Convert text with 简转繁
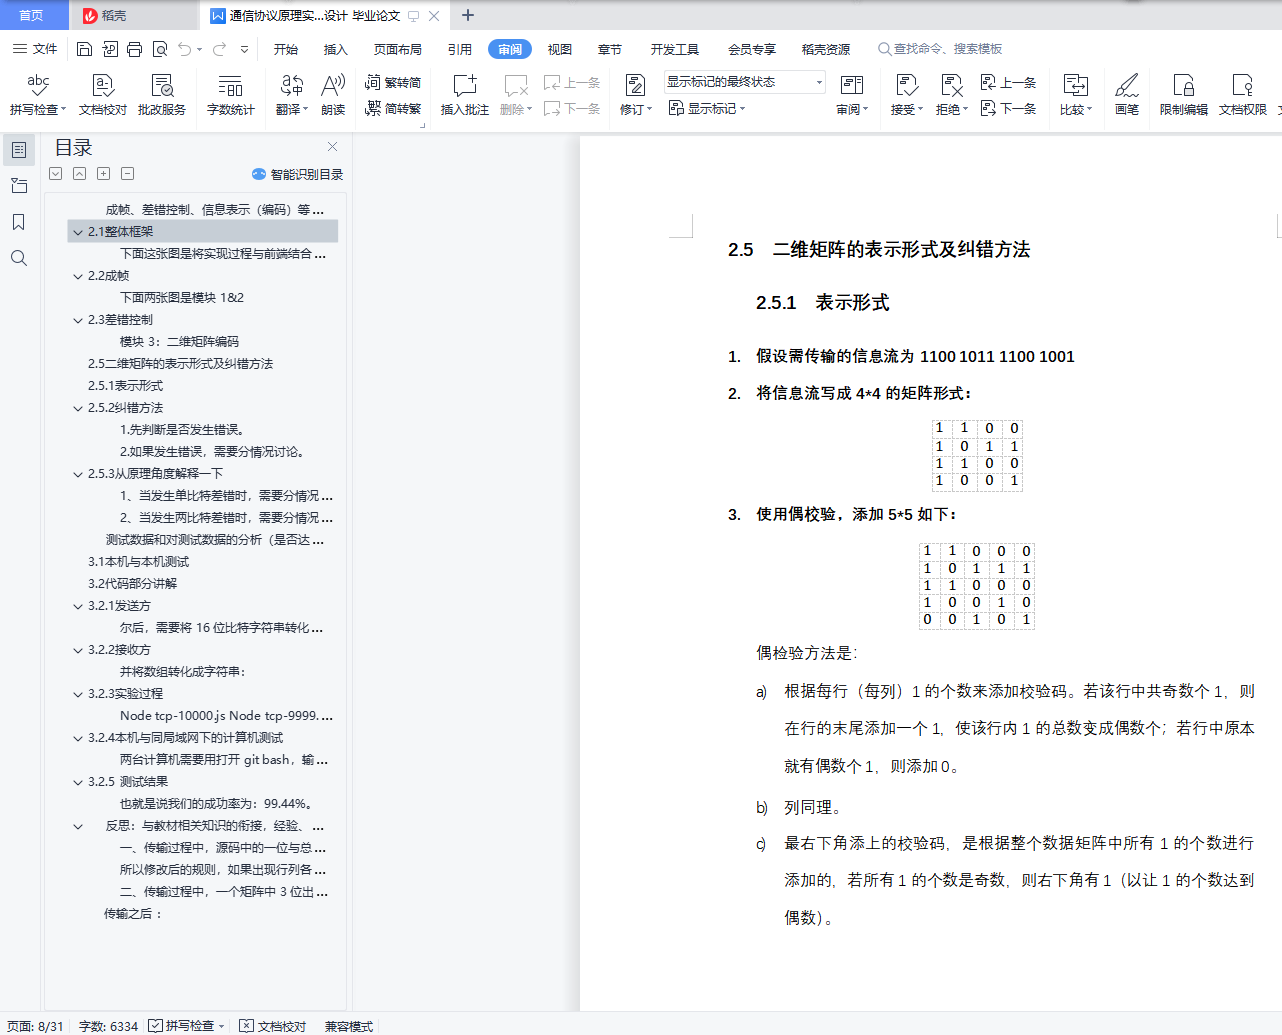Screen dimensions: 1282x1035 coord(393,108)
